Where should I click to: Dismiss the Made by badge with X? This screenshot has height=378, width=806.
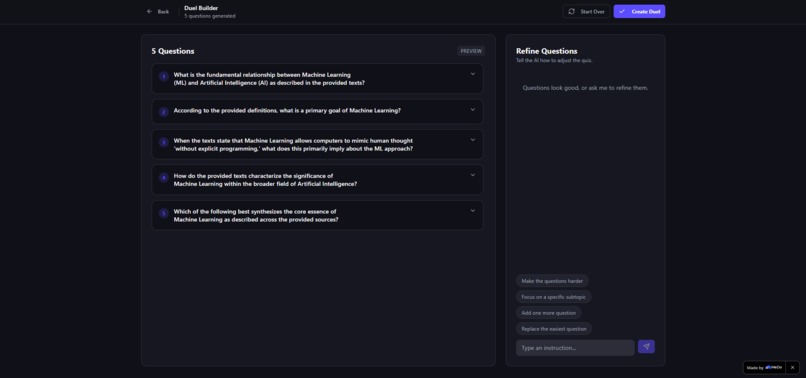pos(792,367)
